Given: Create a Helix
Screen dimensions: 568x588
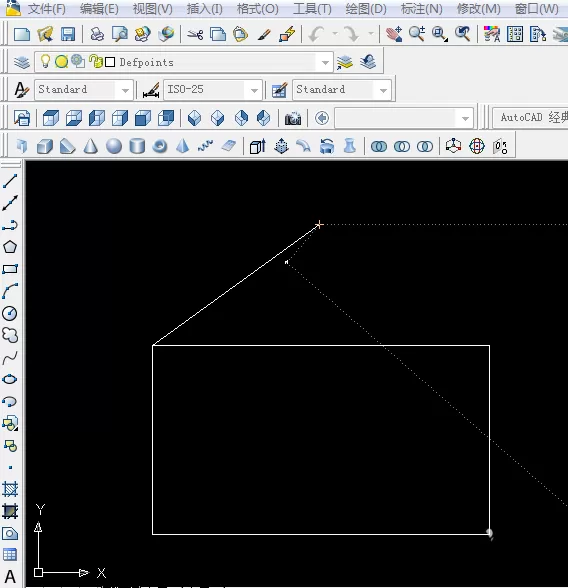Looking at the screenshot, I should (x=205, y=146).
